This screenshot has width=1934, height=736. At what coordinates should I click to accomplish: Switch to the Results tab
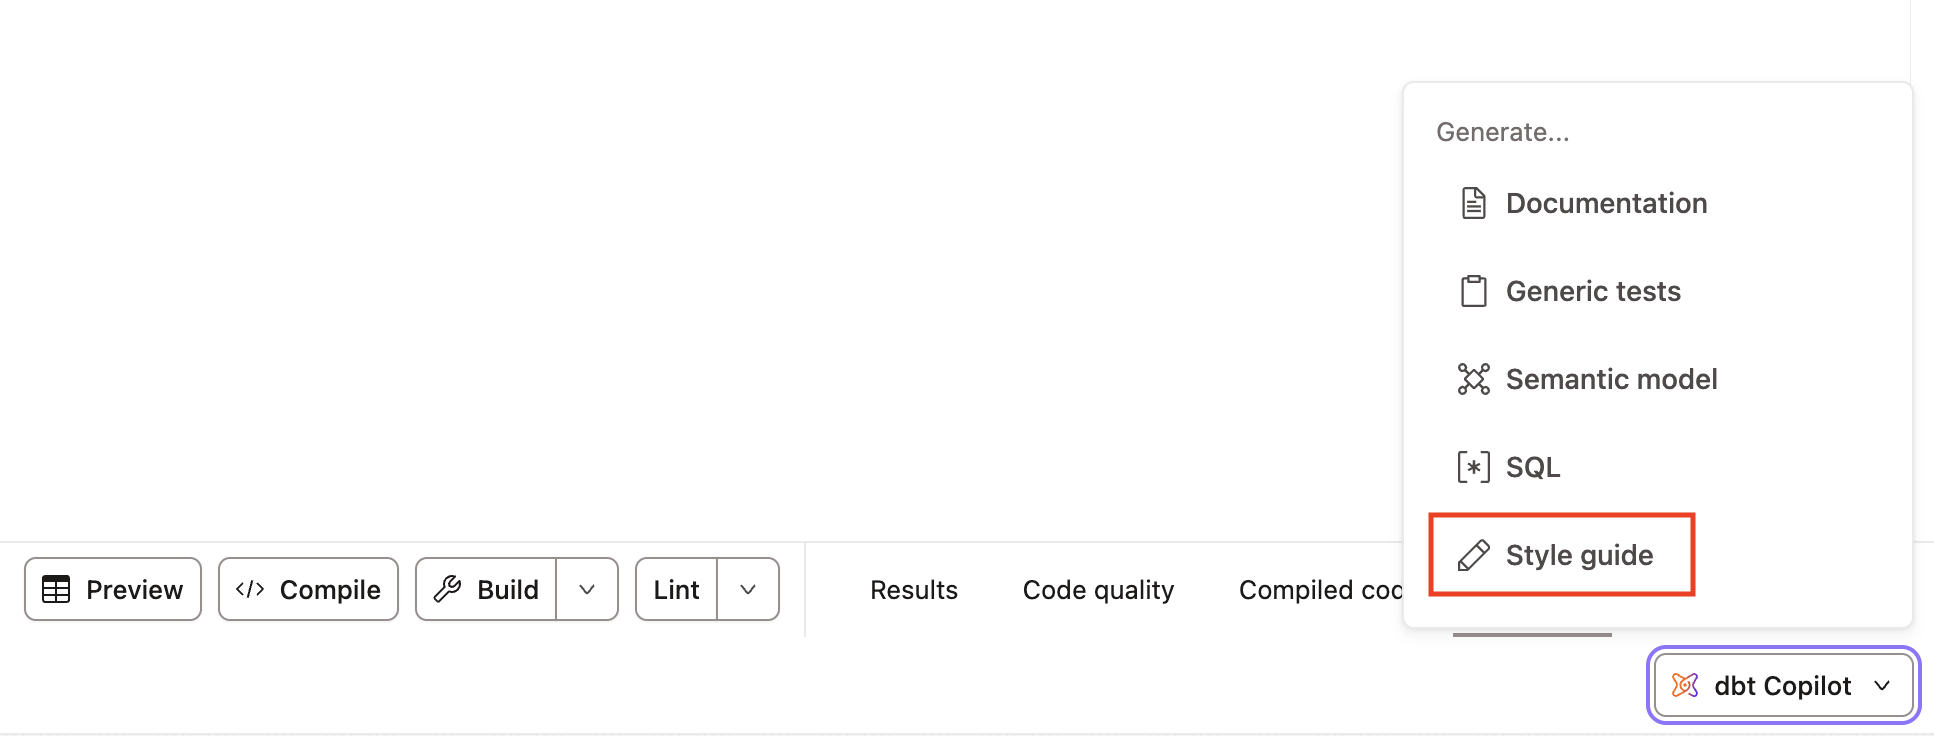[x=913, y=589]
